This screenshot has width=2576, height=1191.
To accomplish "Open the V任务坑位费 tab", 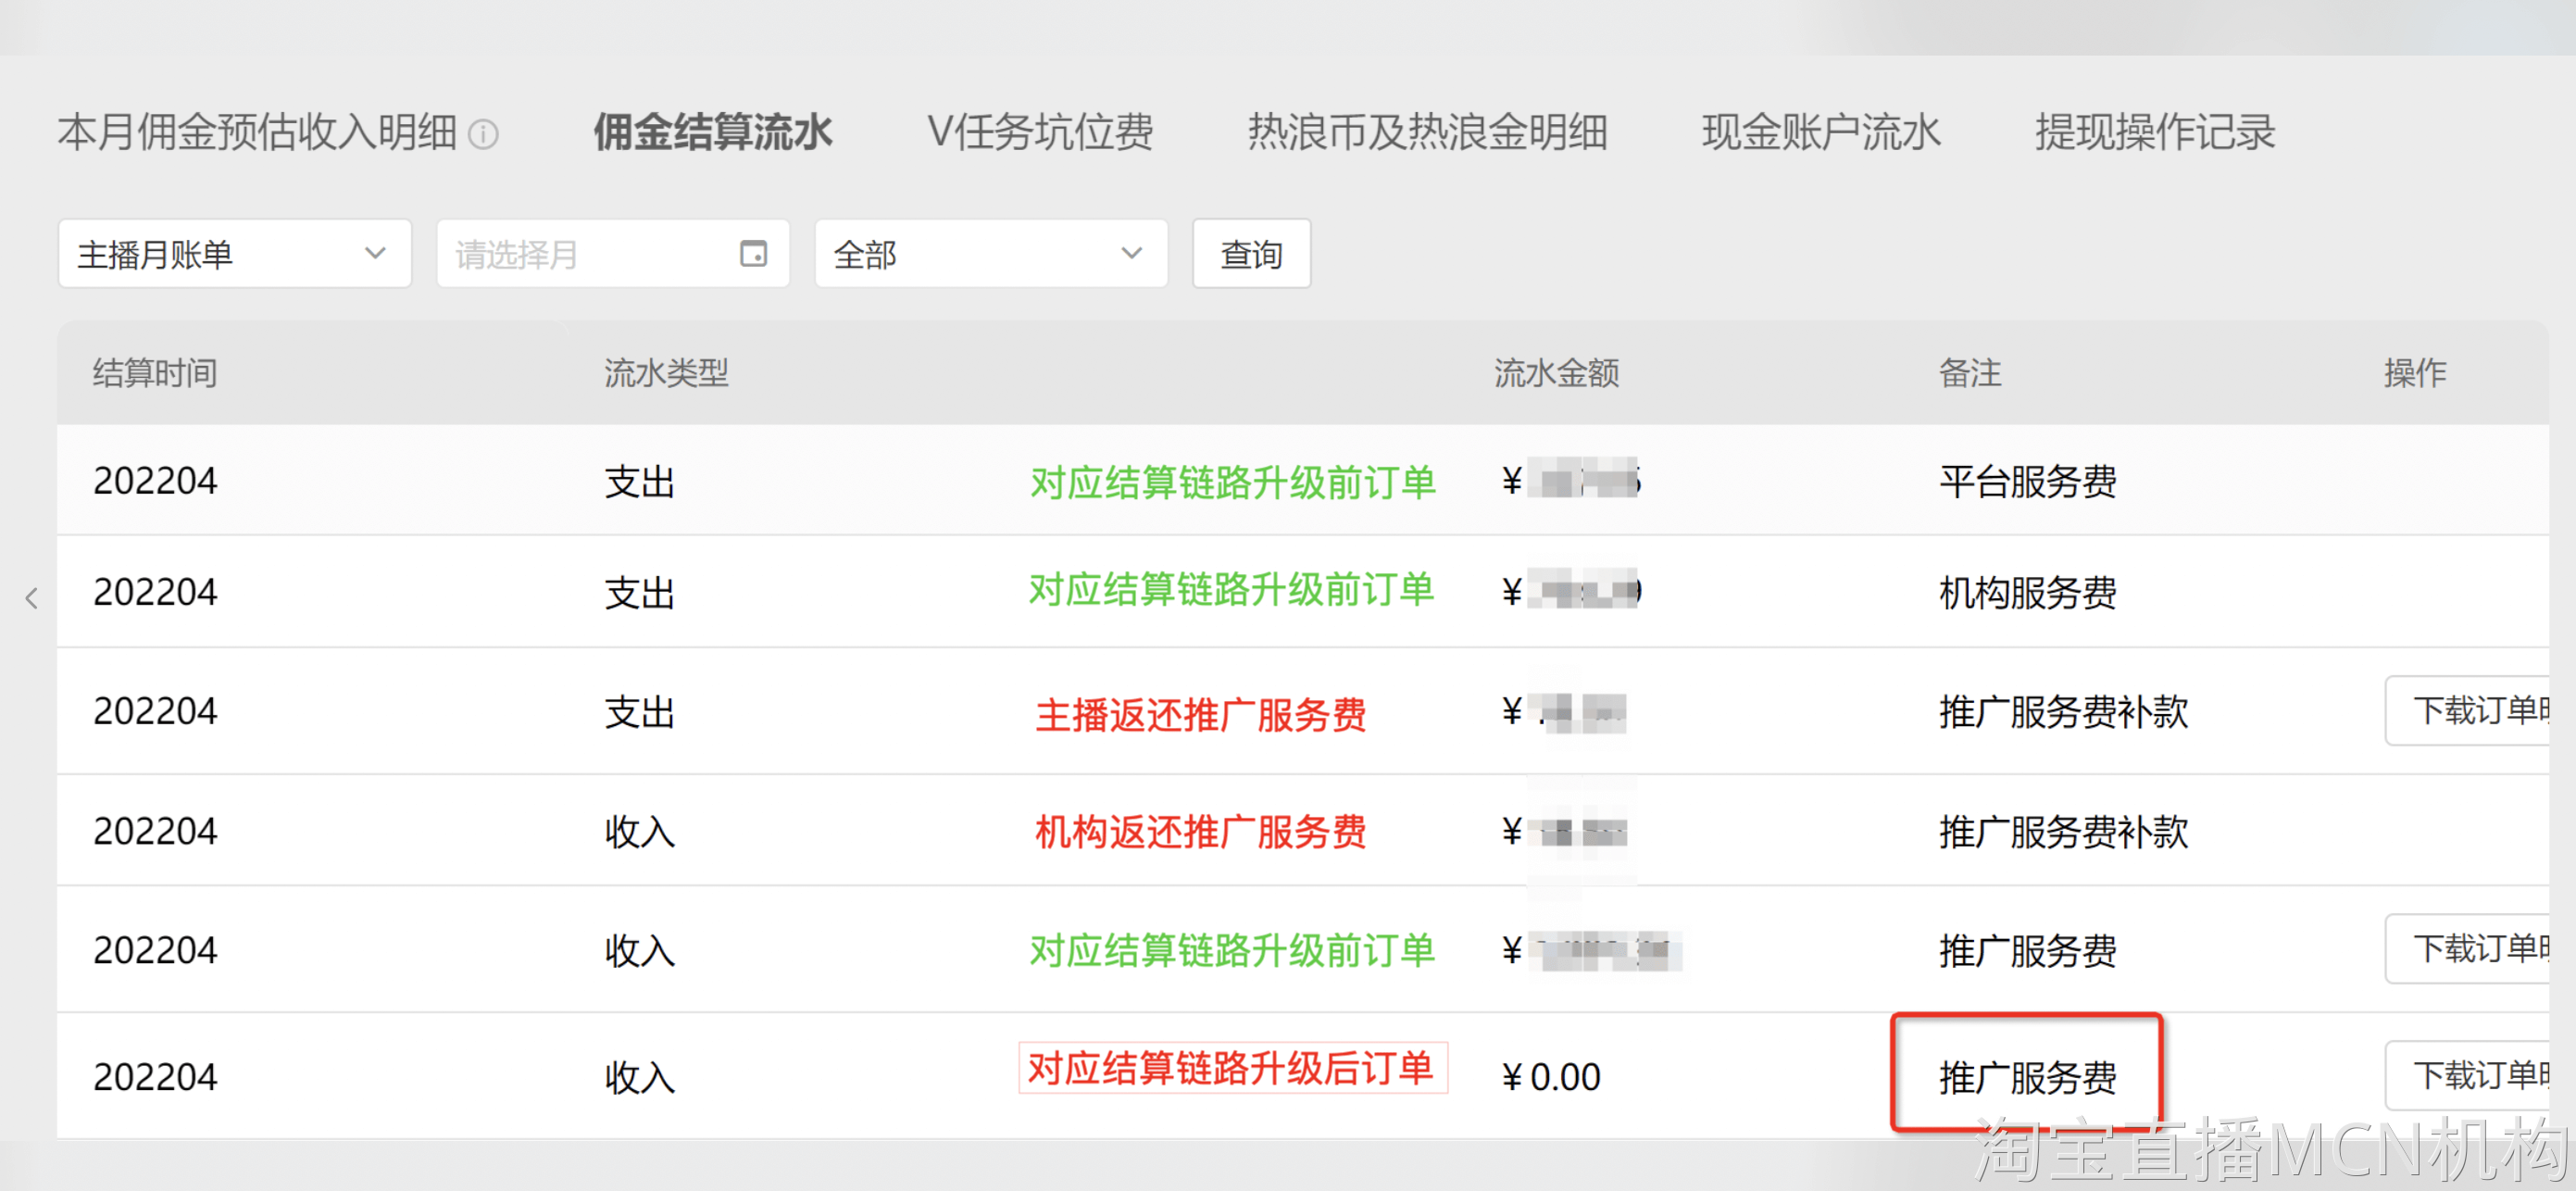I will point(1040,132).
